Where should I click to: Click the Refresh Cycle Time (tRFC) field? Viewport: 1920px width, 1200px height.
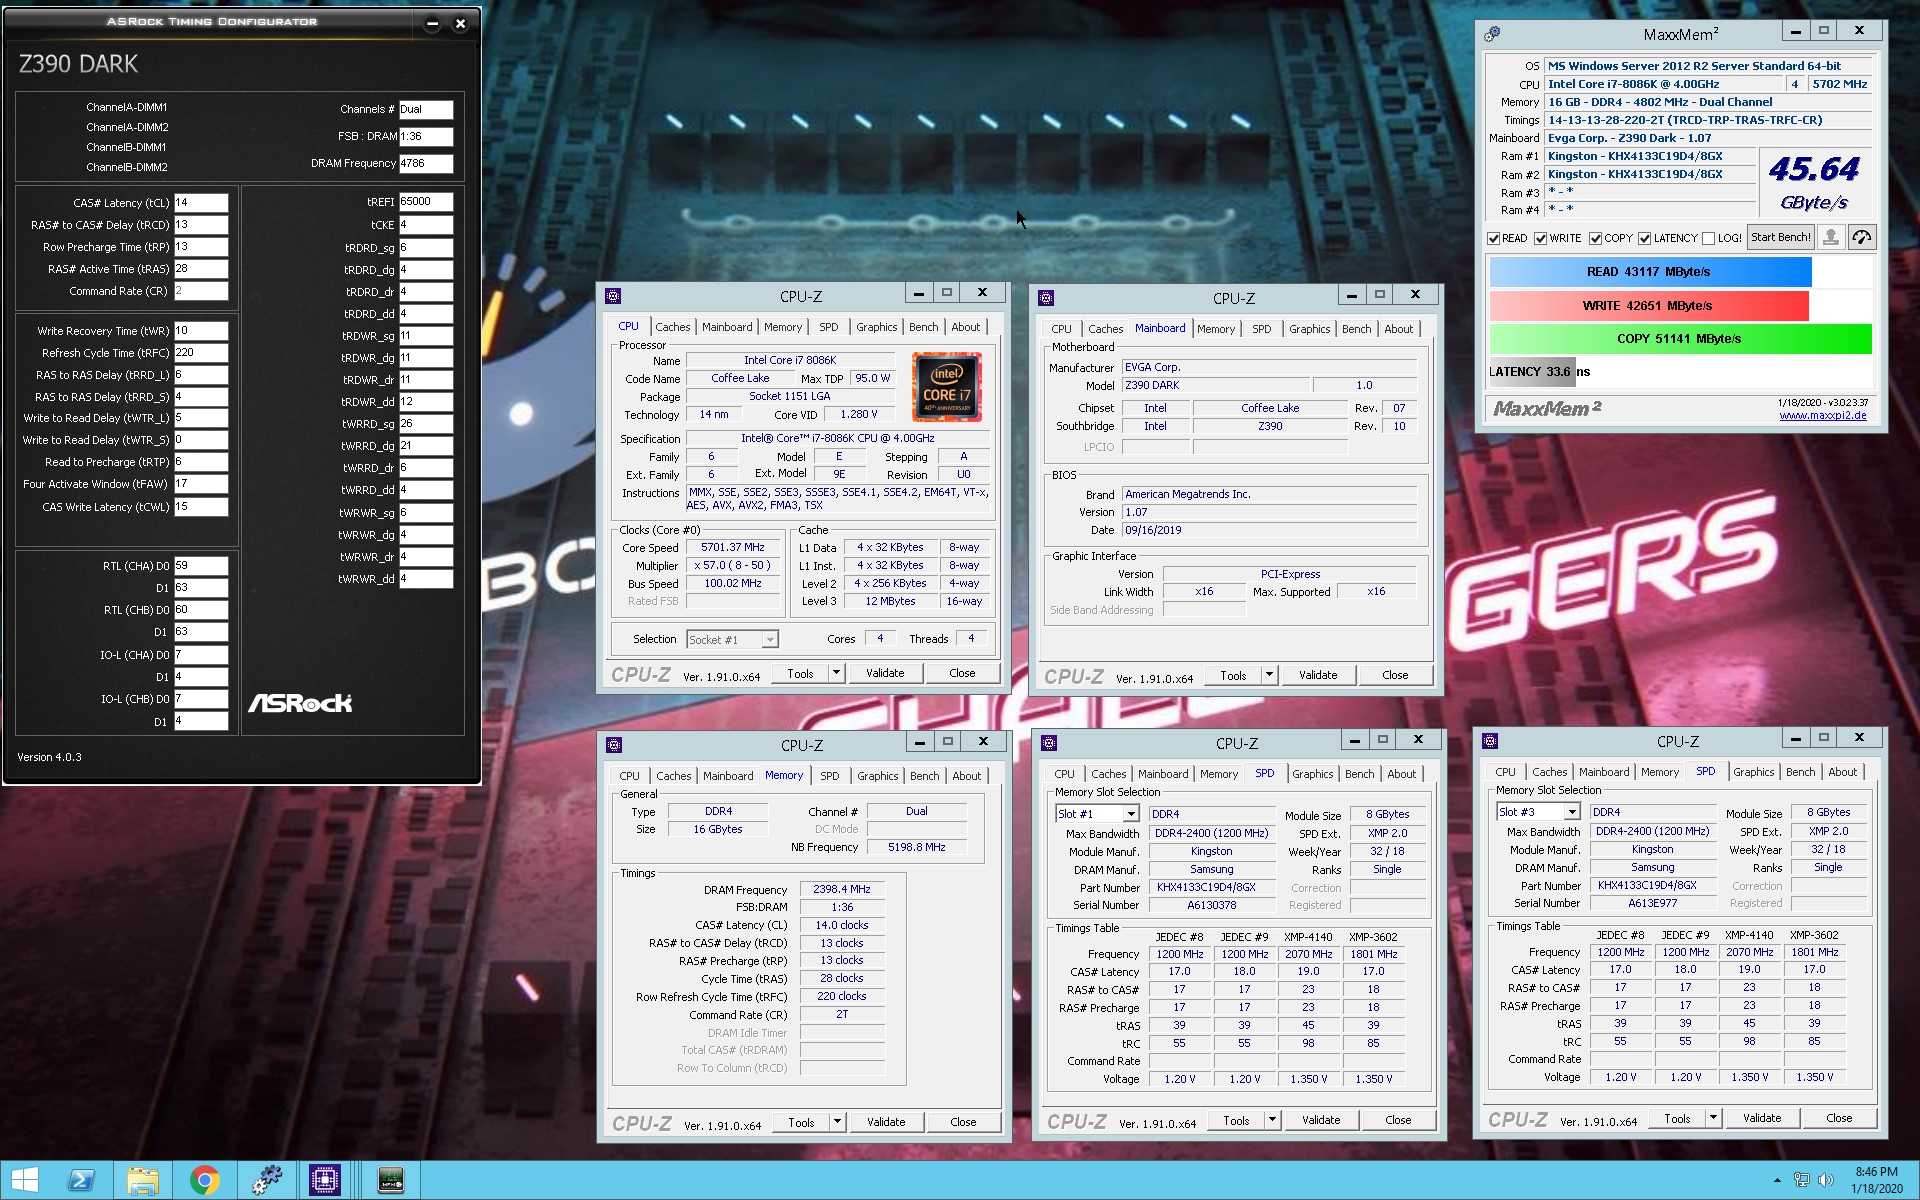[201, 353]
